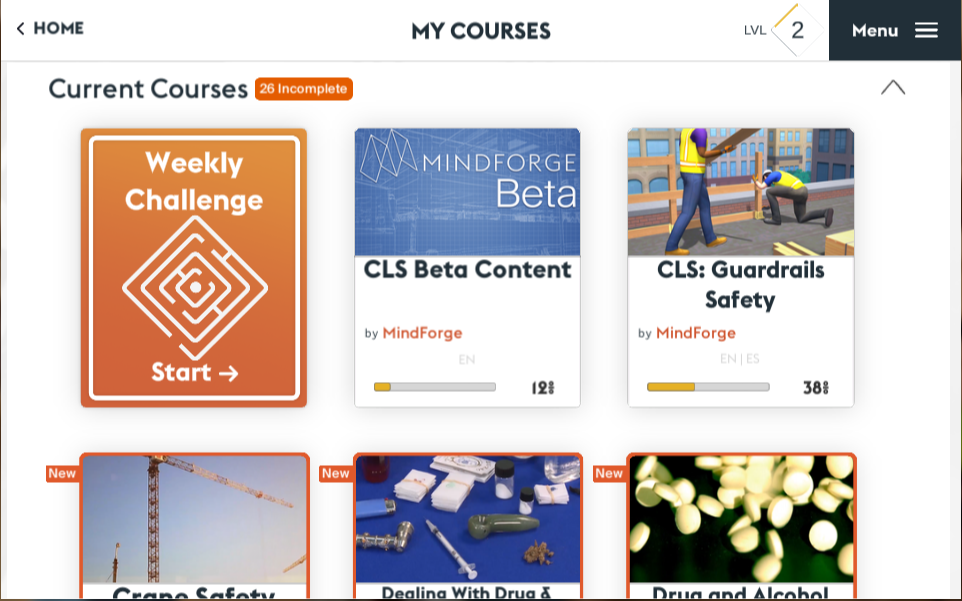Click the New badge on pills course
This screenshot has width=962, height=601.
[609, 473]
